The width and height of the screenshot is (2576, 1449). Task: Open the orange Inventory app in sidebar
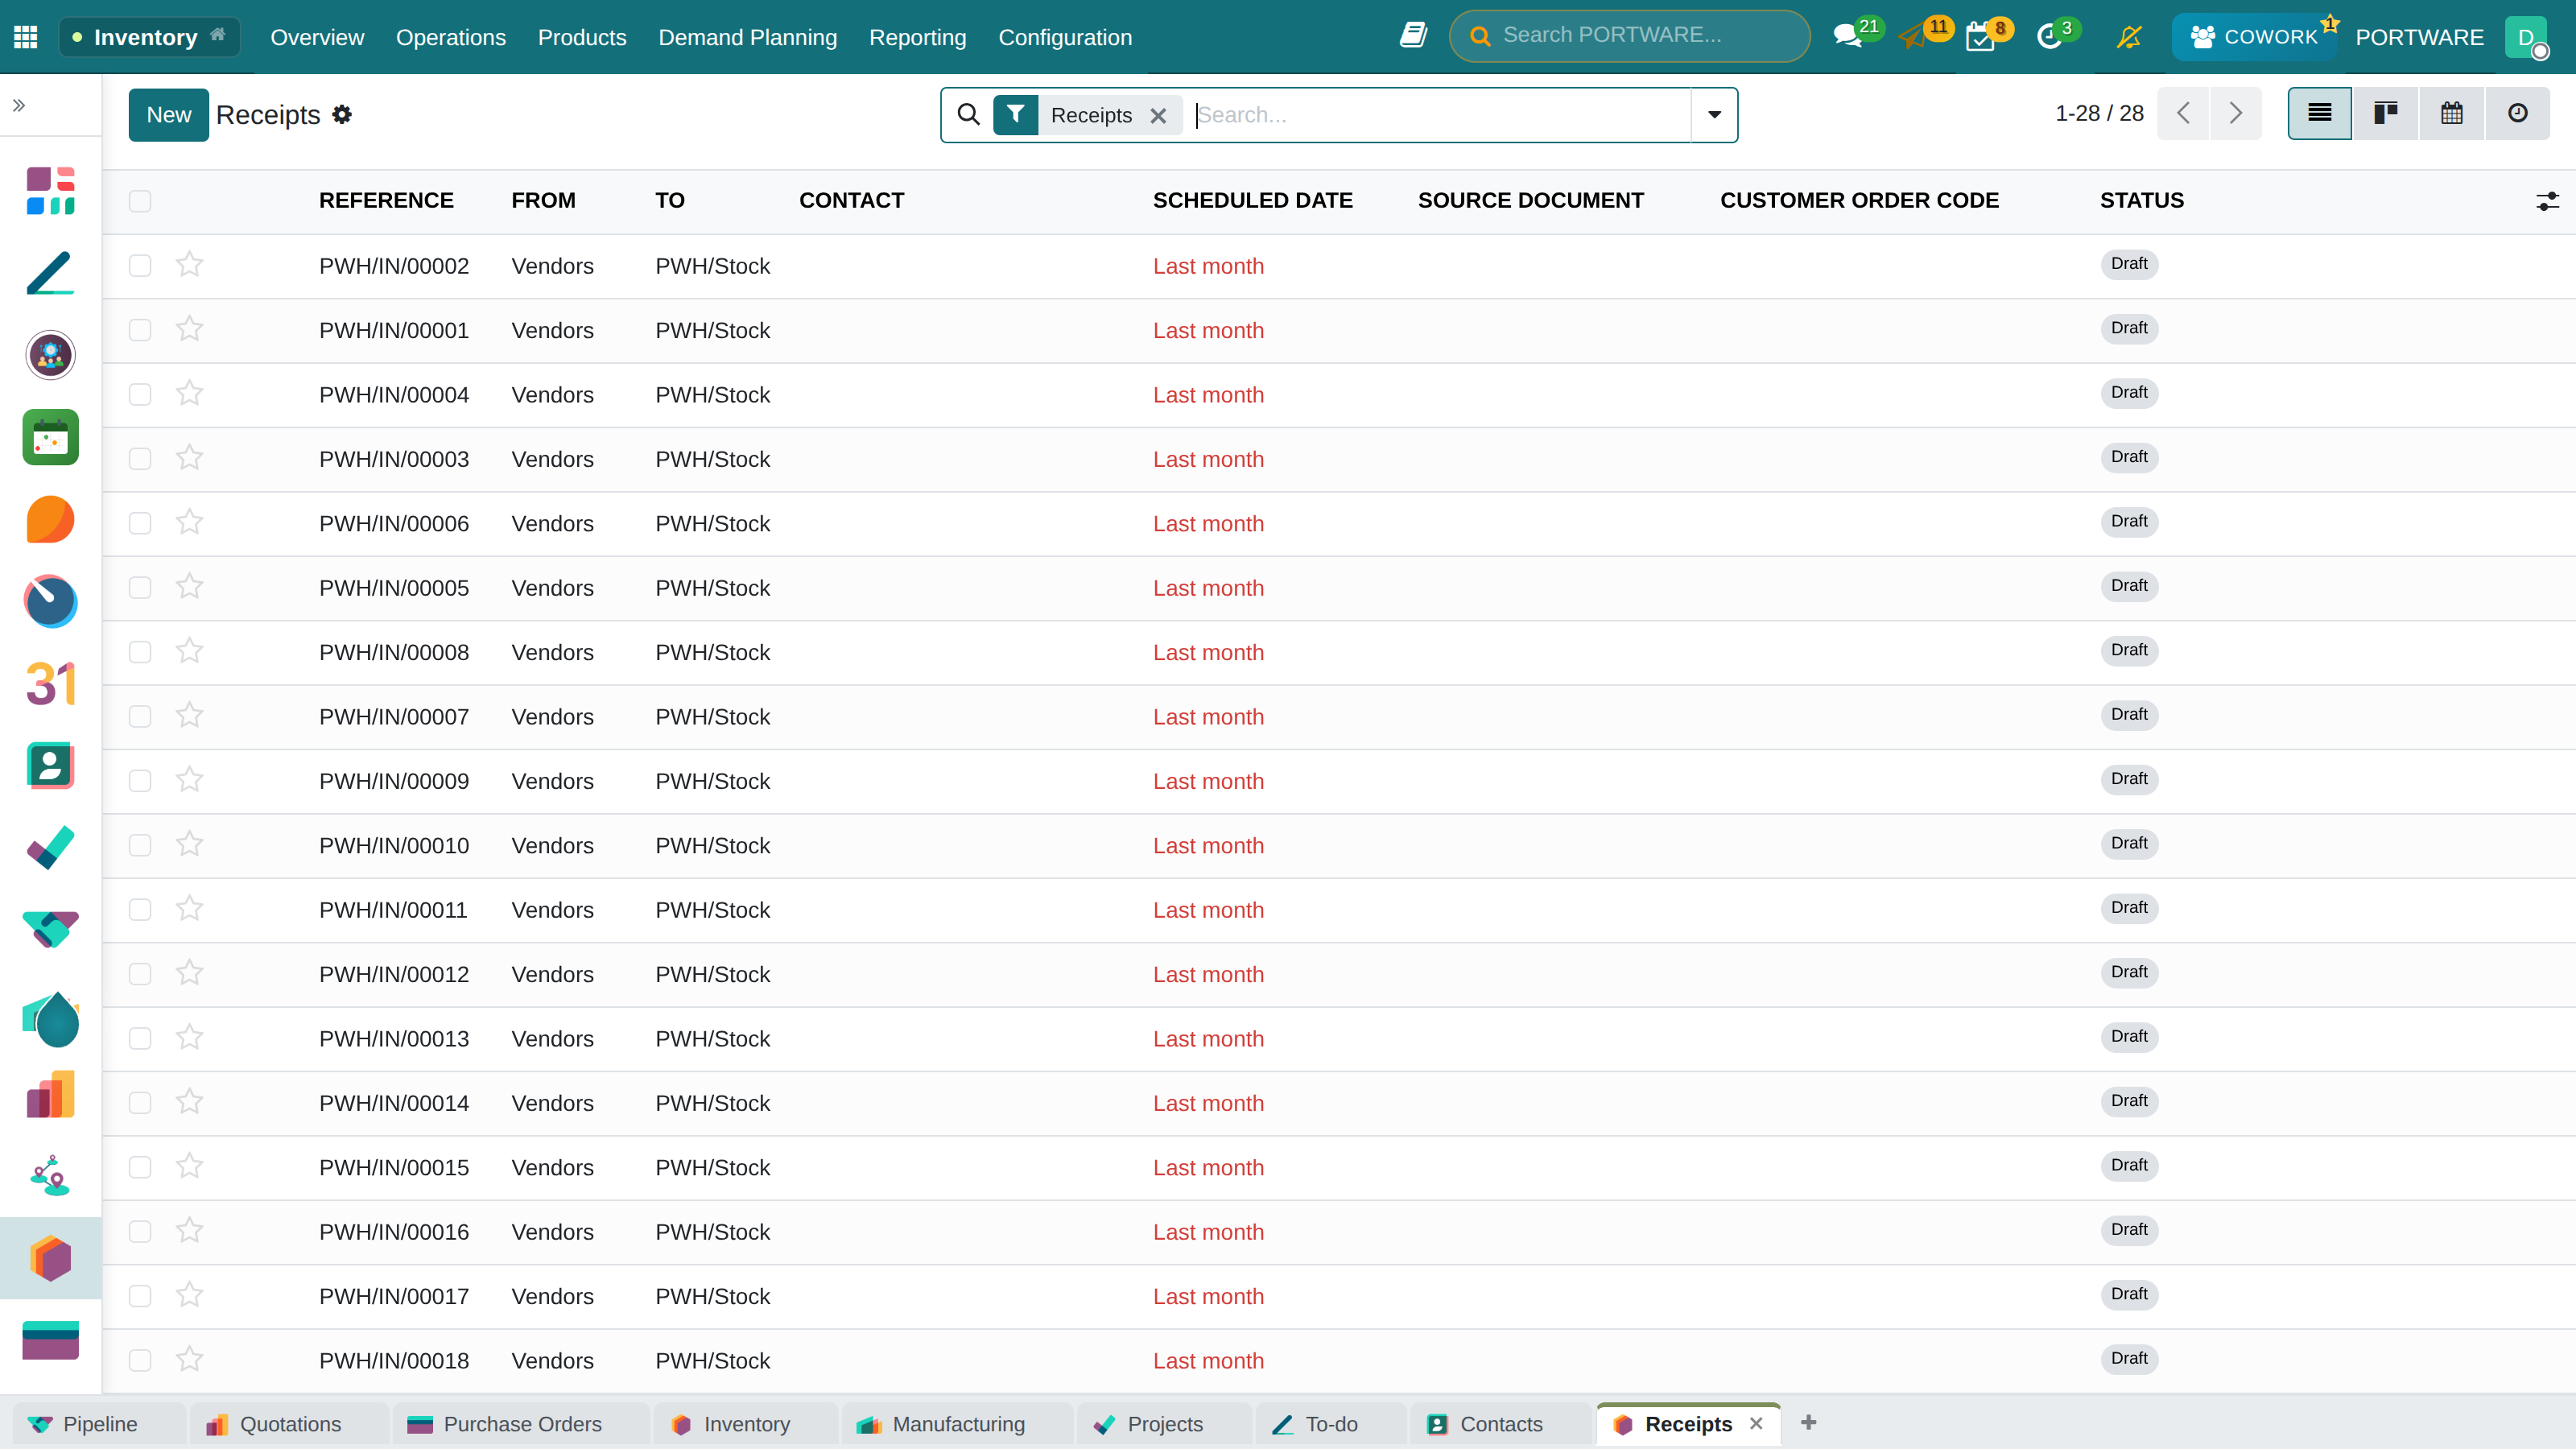[50, 1258]
